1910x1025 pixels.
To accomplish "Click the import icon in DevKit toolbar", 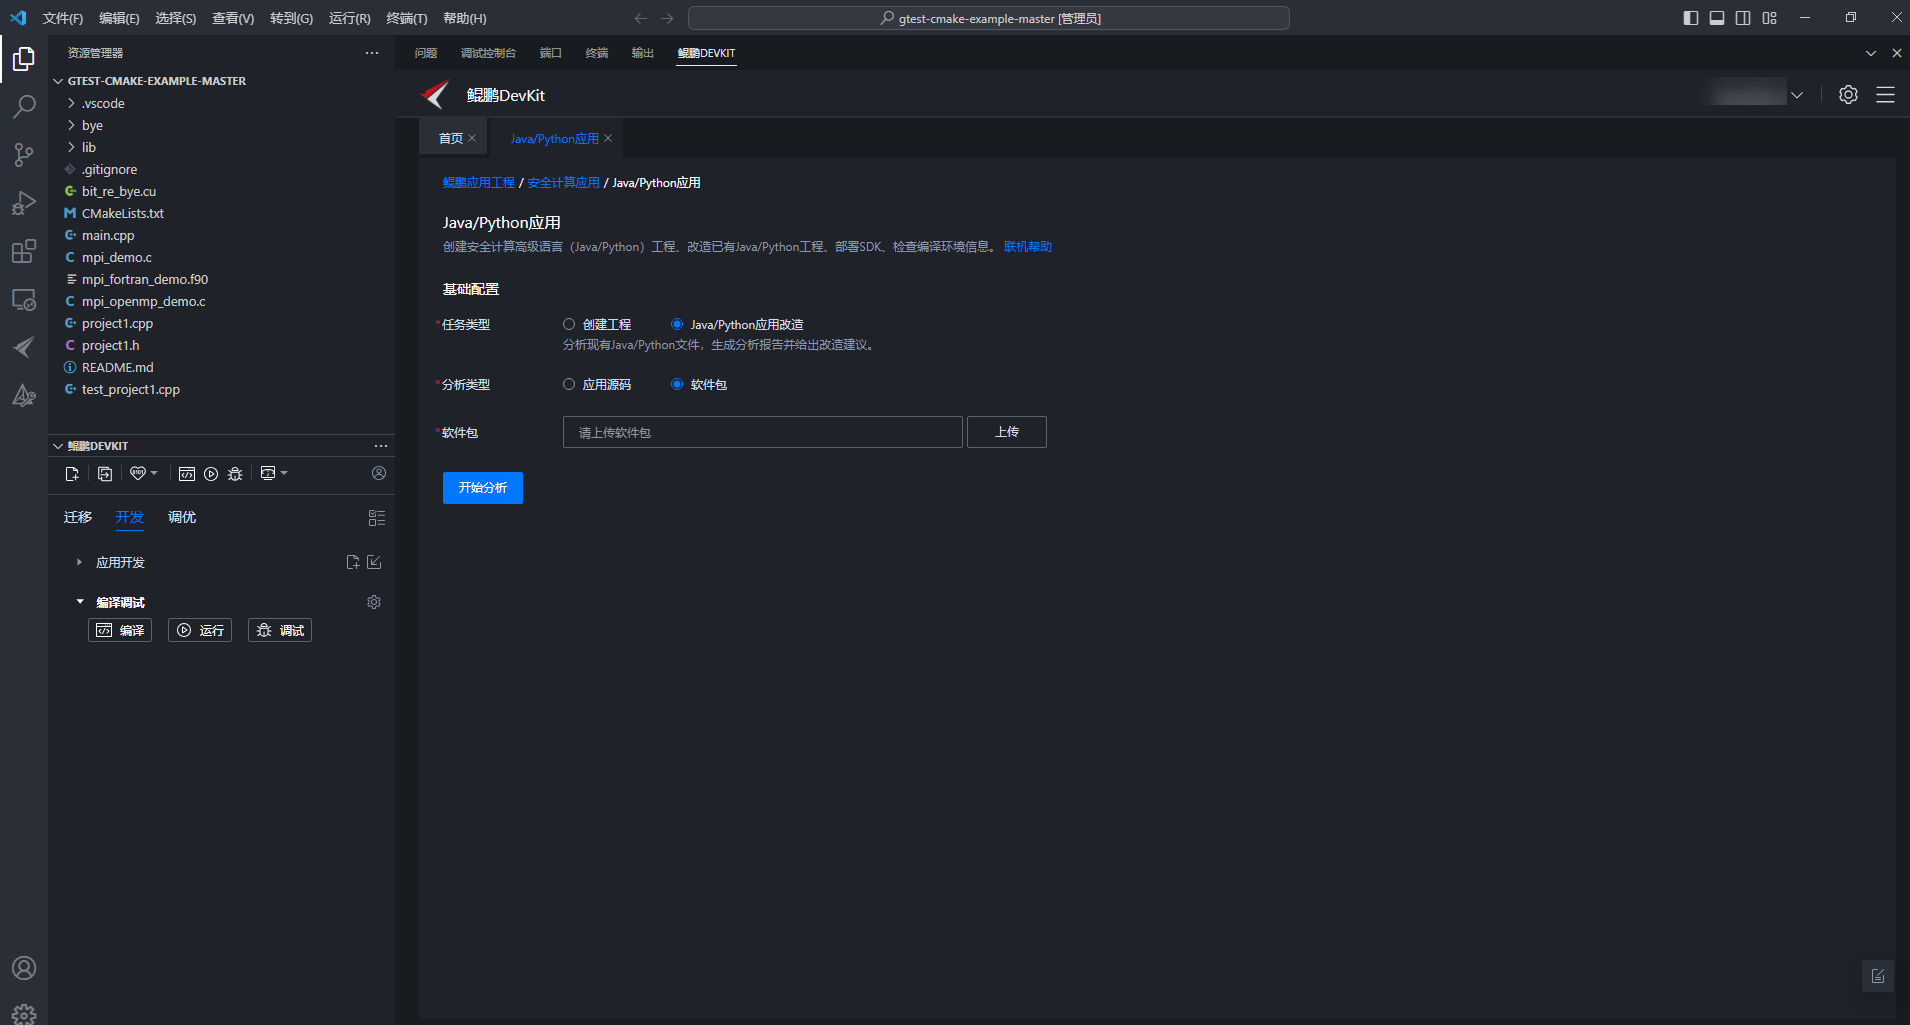I will [x=105, y=474].
